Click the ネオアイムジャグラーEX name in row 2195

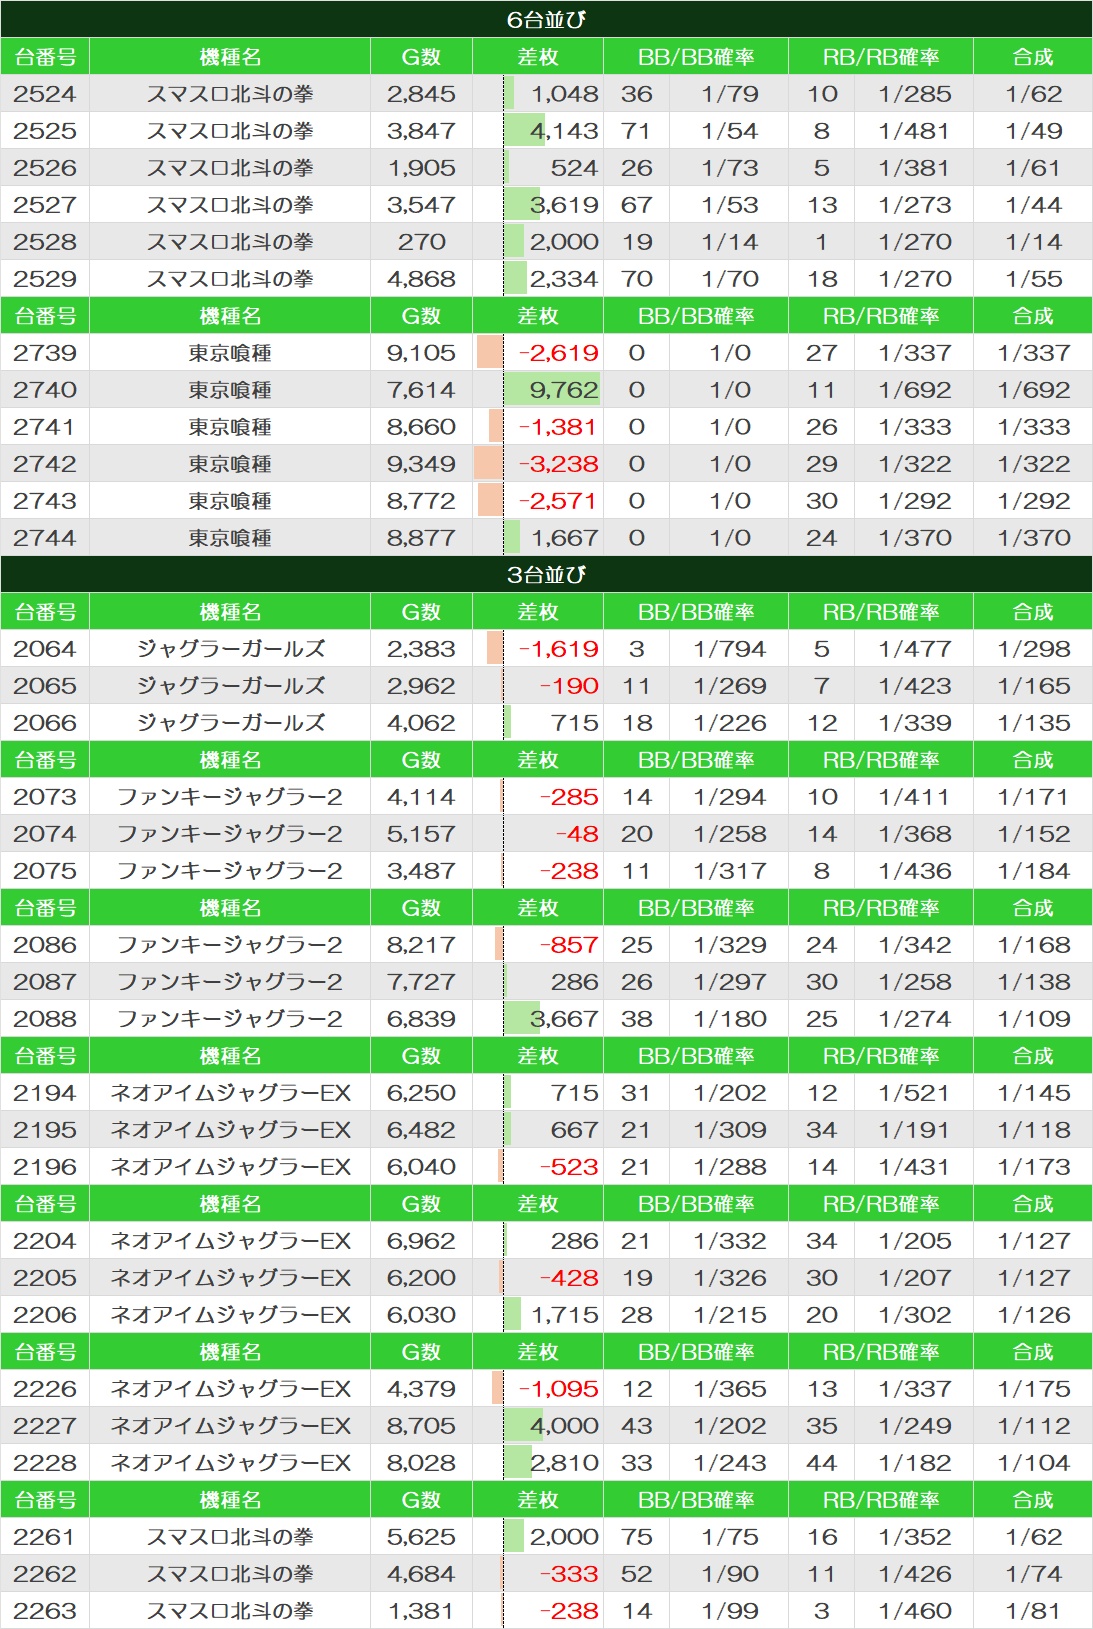pos(230,1130)
